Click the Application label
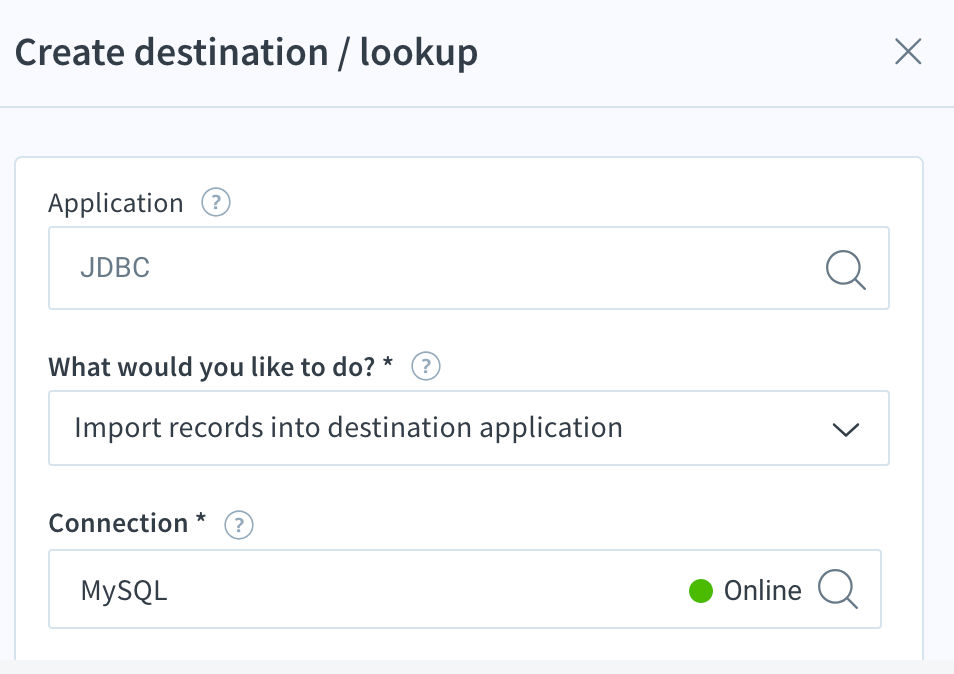 (116, 203)
